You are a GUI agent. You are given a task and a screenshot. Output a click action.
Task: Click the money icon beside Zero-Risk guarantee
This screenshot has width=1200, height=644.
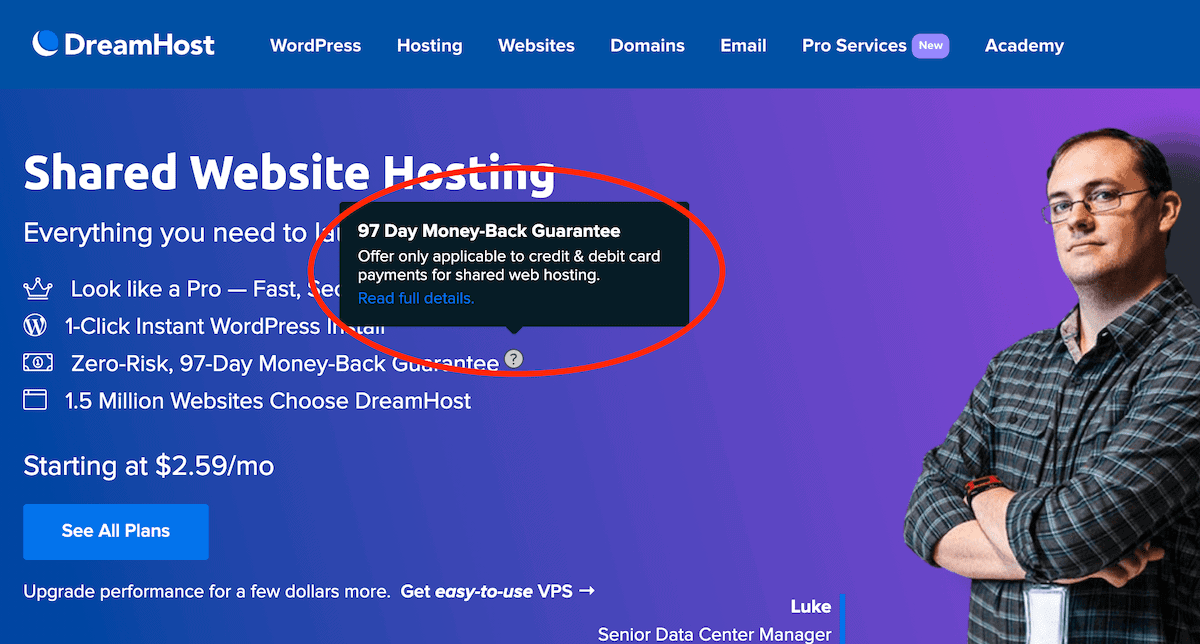click(37, 363)
